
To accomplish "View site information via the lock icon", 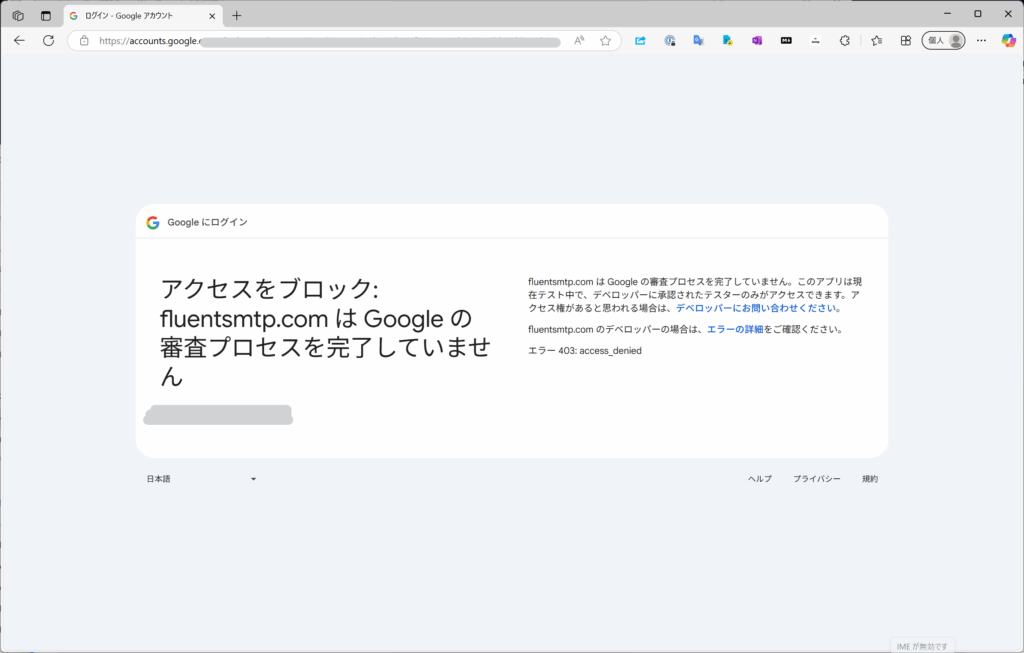I will (84, 40).
